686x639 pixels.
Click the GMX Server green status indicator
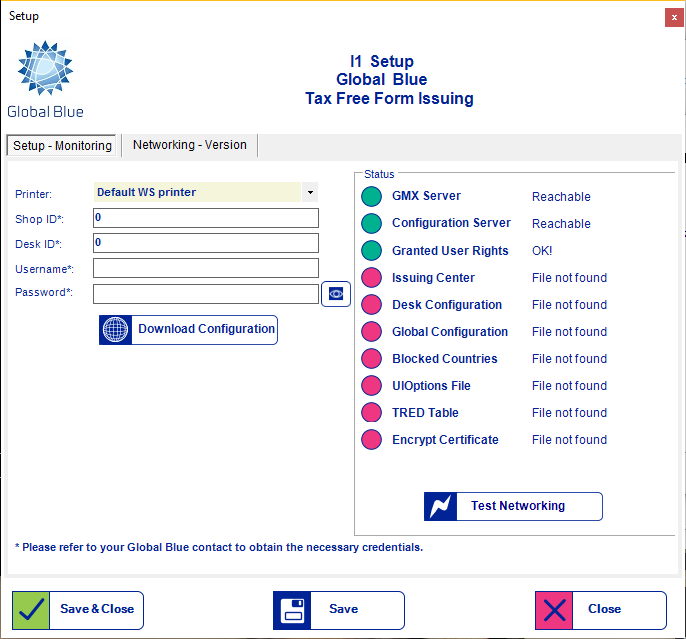tap(372, 197)
